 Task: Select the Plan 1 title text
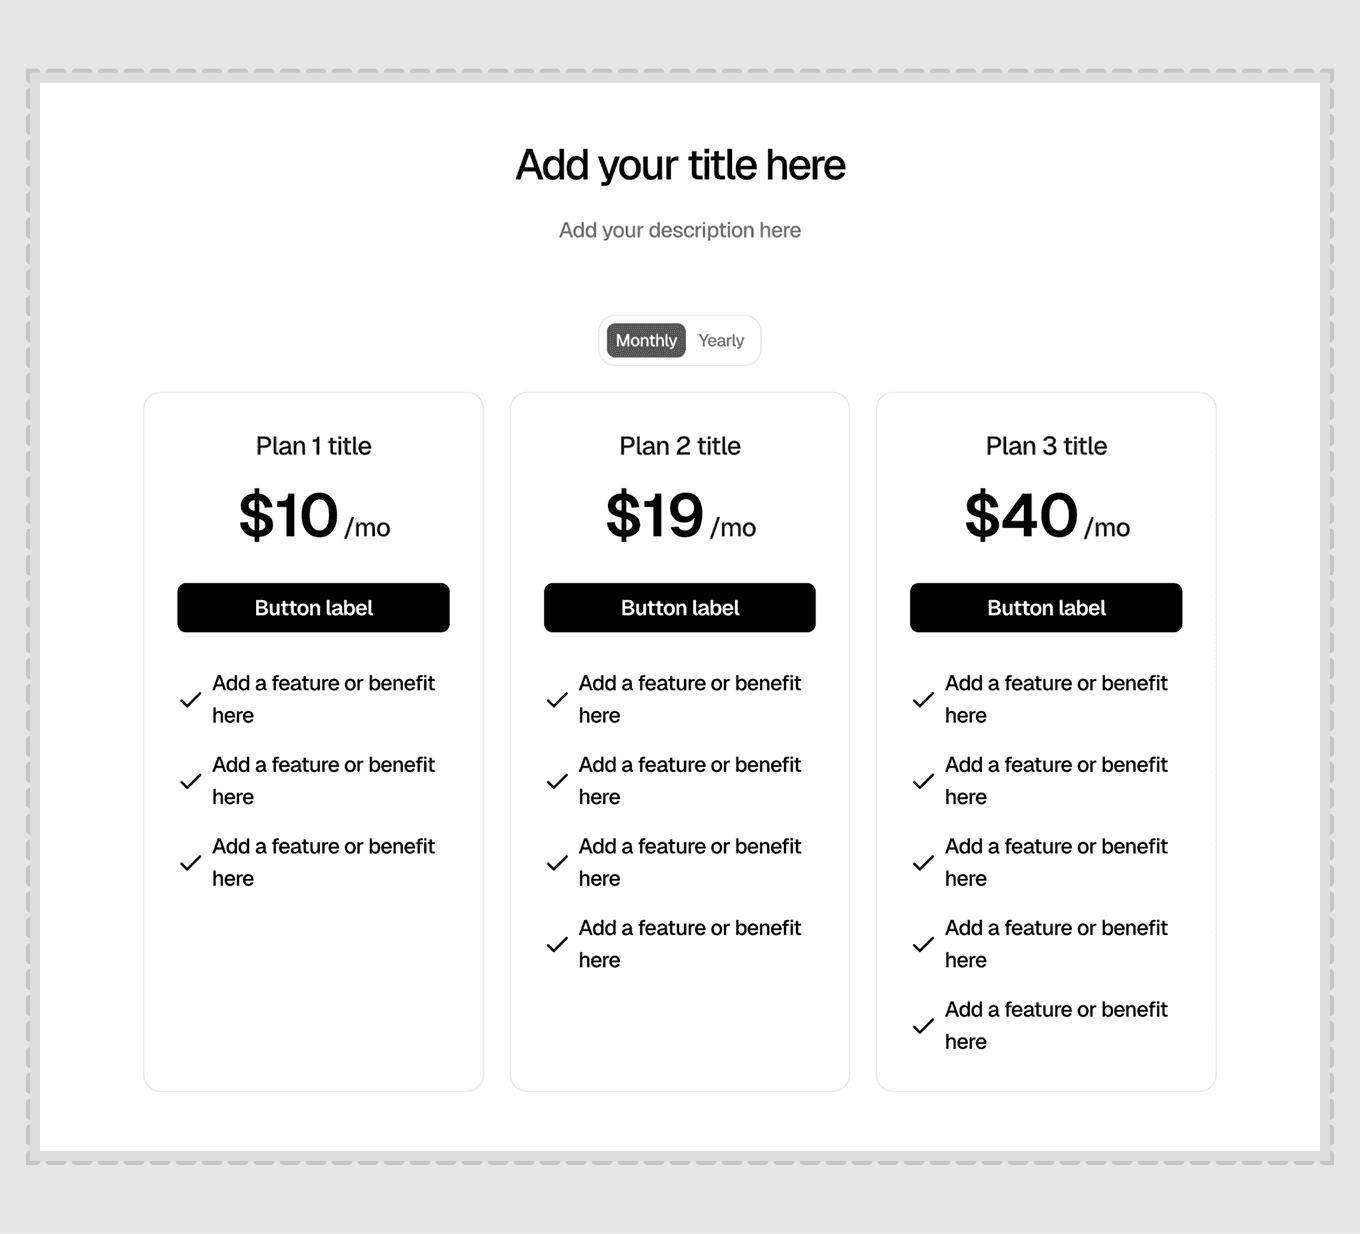click(313, 446)
